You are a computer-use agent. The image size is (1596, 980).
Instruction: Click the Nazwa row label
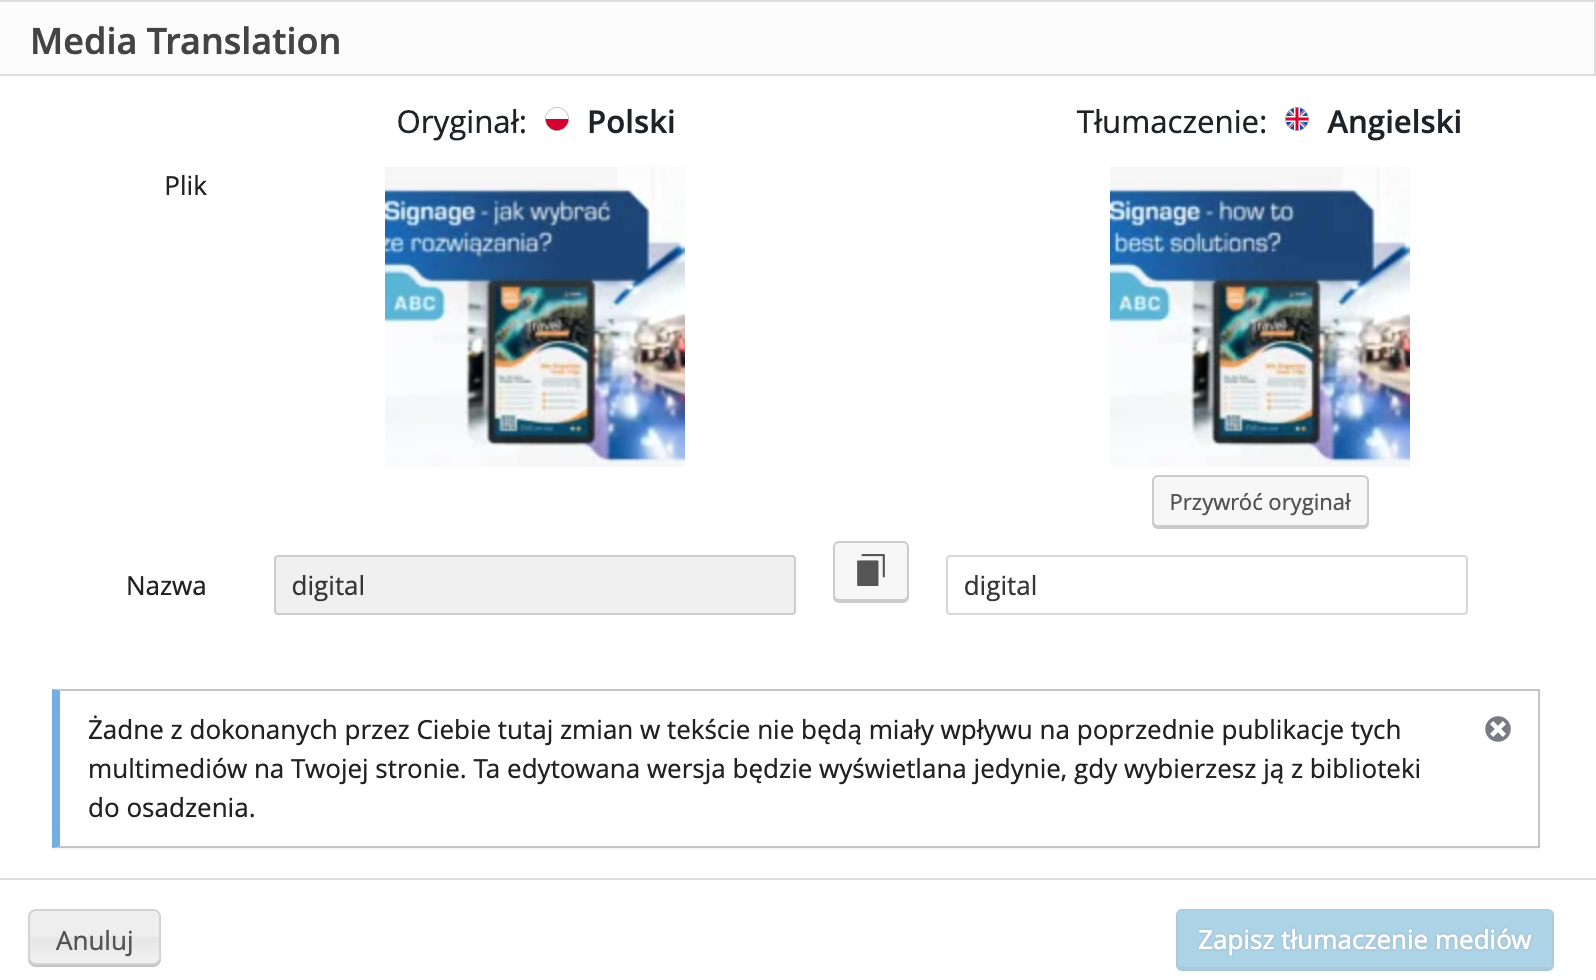[x=166, y=586]
